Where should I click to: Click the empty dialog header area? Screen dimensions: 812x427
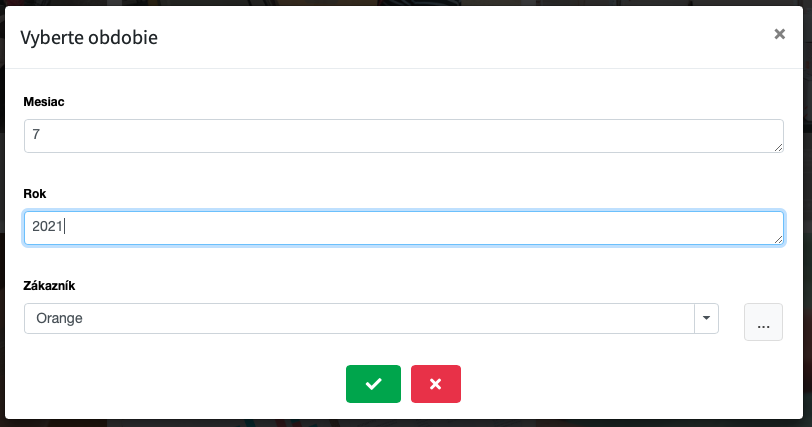[x=450, y=38]
